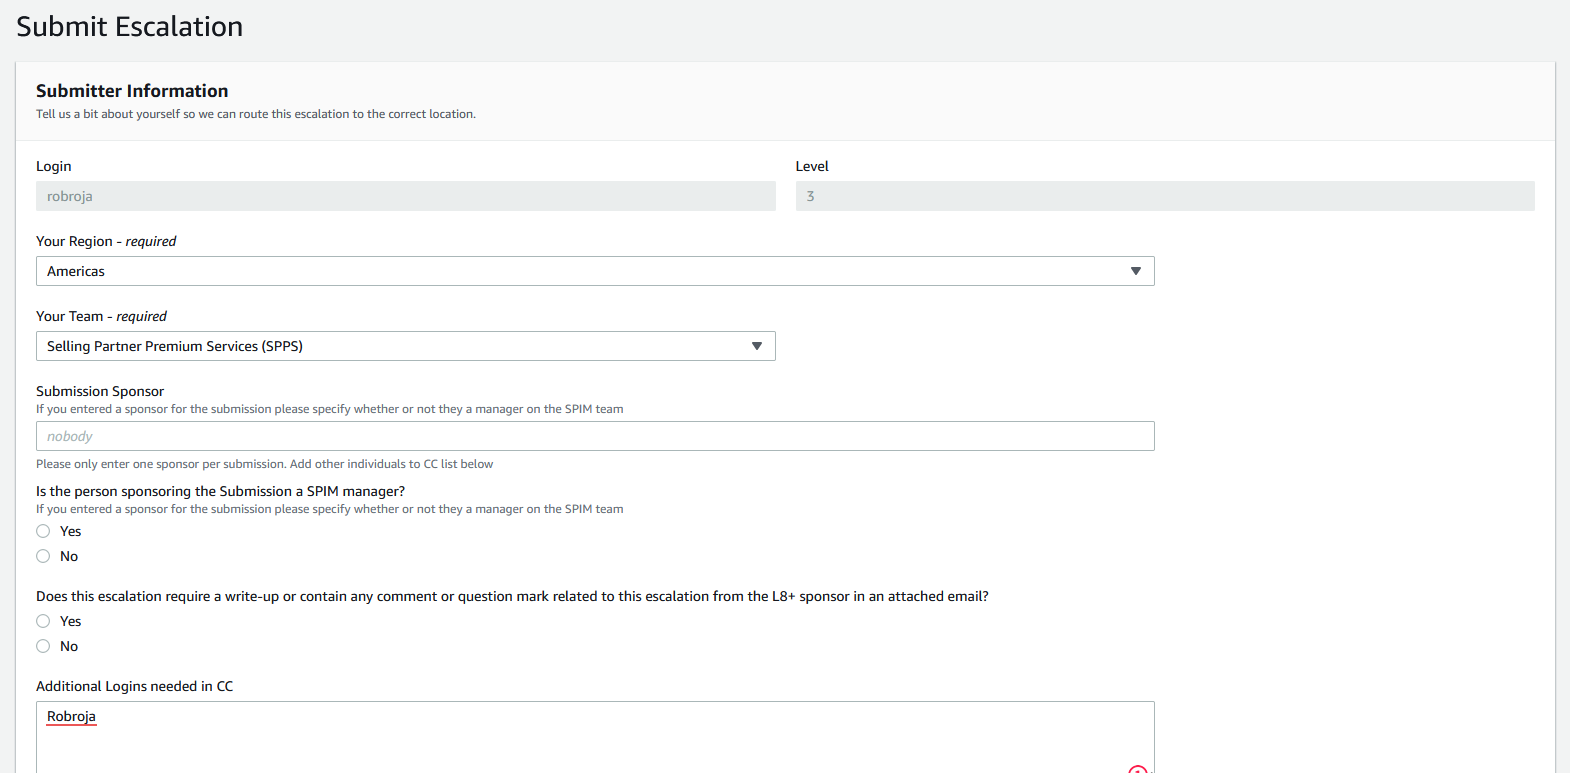Image resolution: width=1570 pixels, height=773 pixels.
Task: Open the Your Region dropdown showing Americas
Action: click(x=595, y=271)
